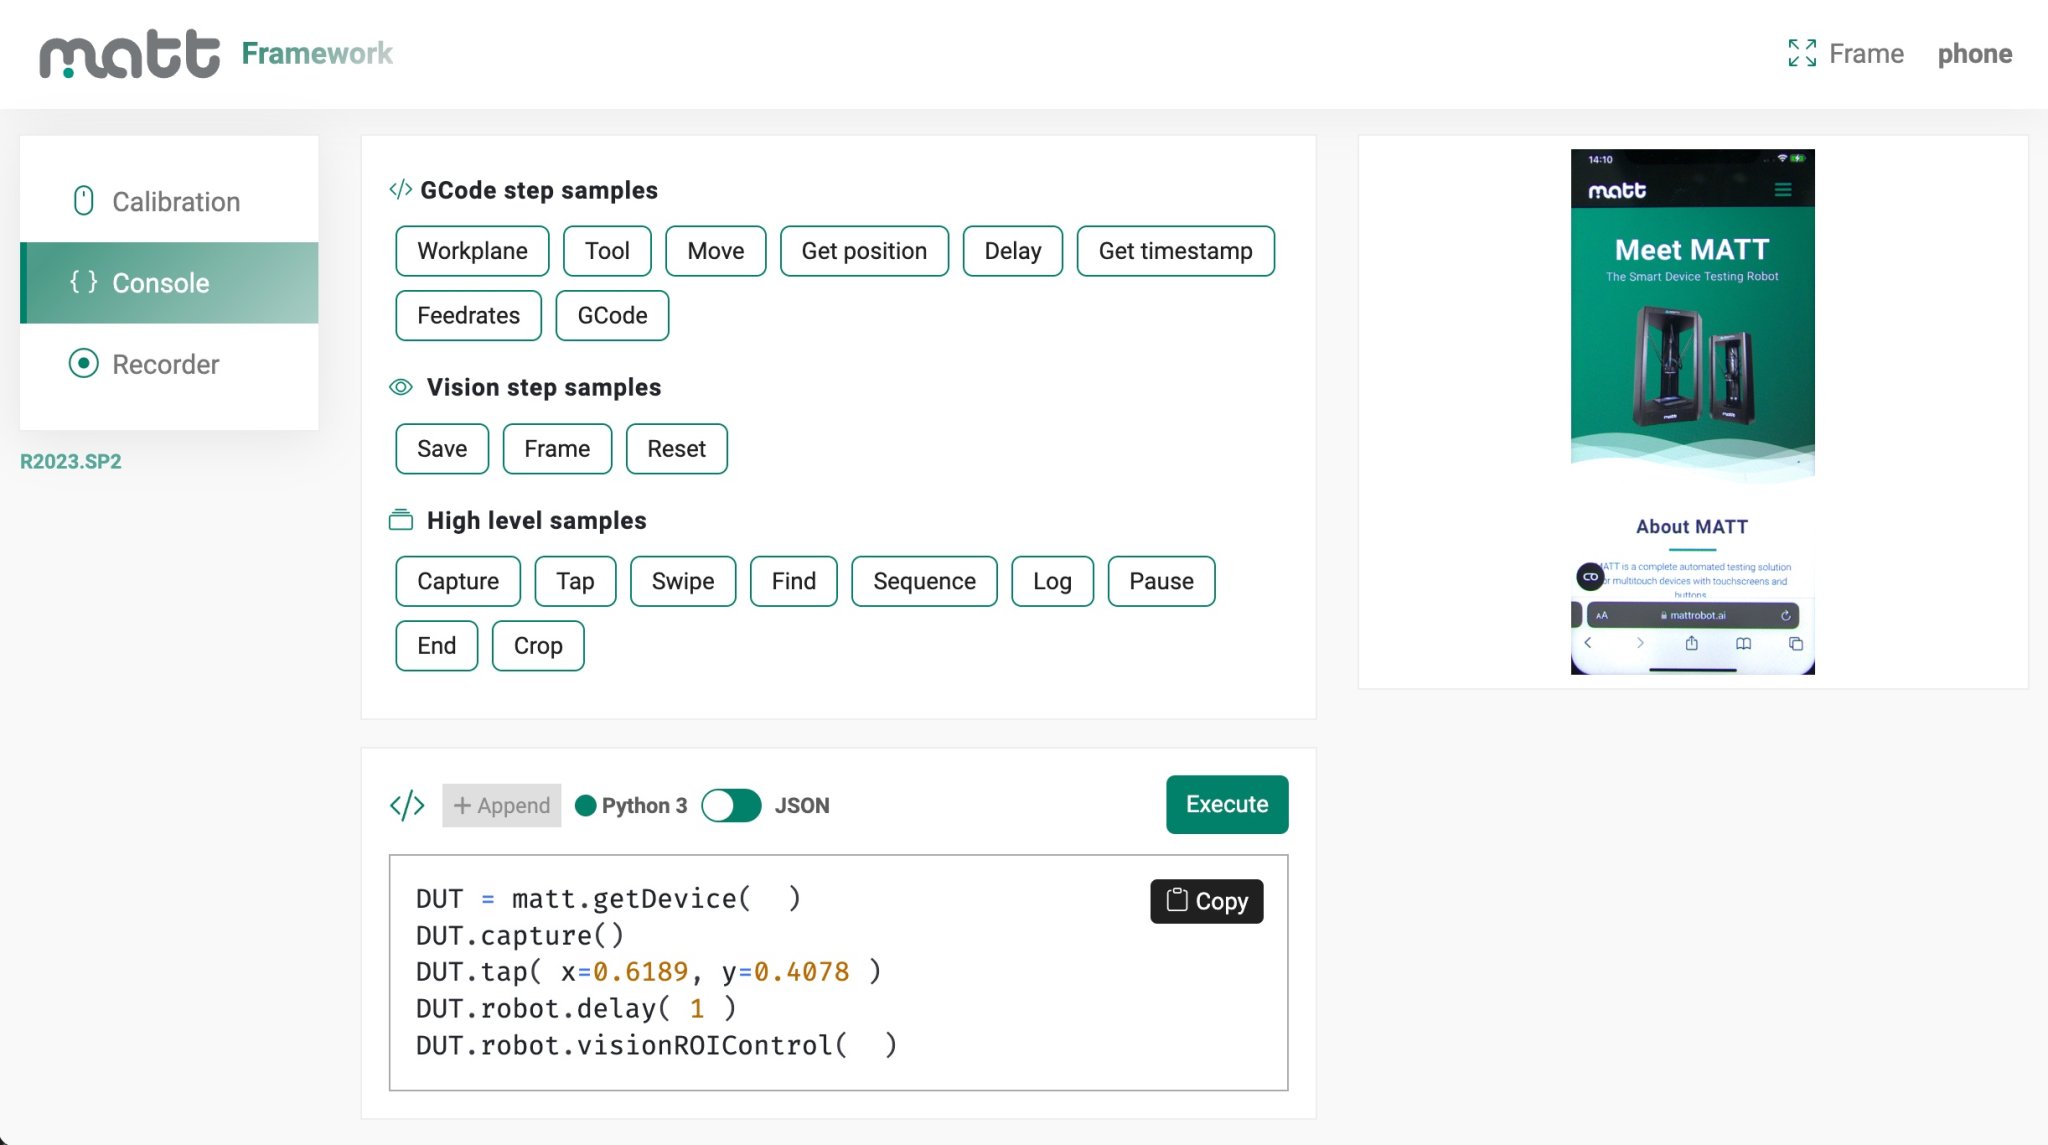Click the High level samples box icon
The height and width of the screenshot is (1145, 2048).
click(401, 520)
